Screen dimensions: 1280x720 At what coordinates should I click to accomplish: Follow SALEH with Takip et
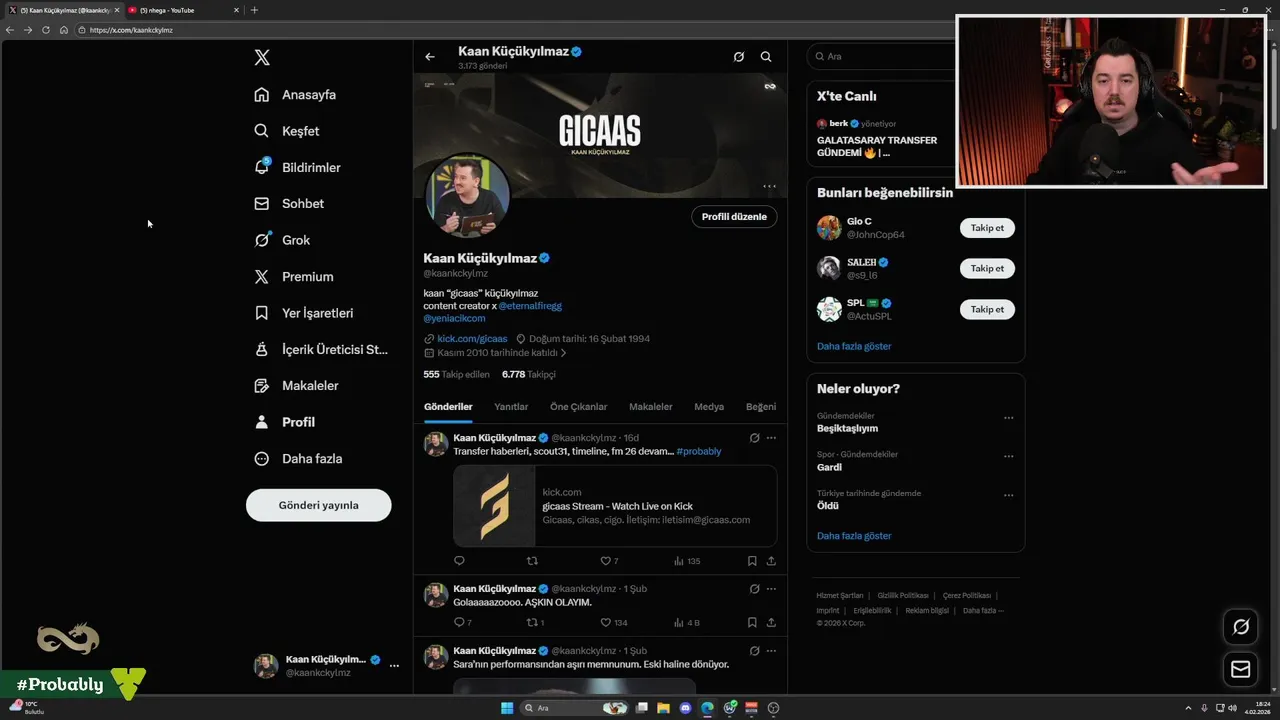click(987, 269)
